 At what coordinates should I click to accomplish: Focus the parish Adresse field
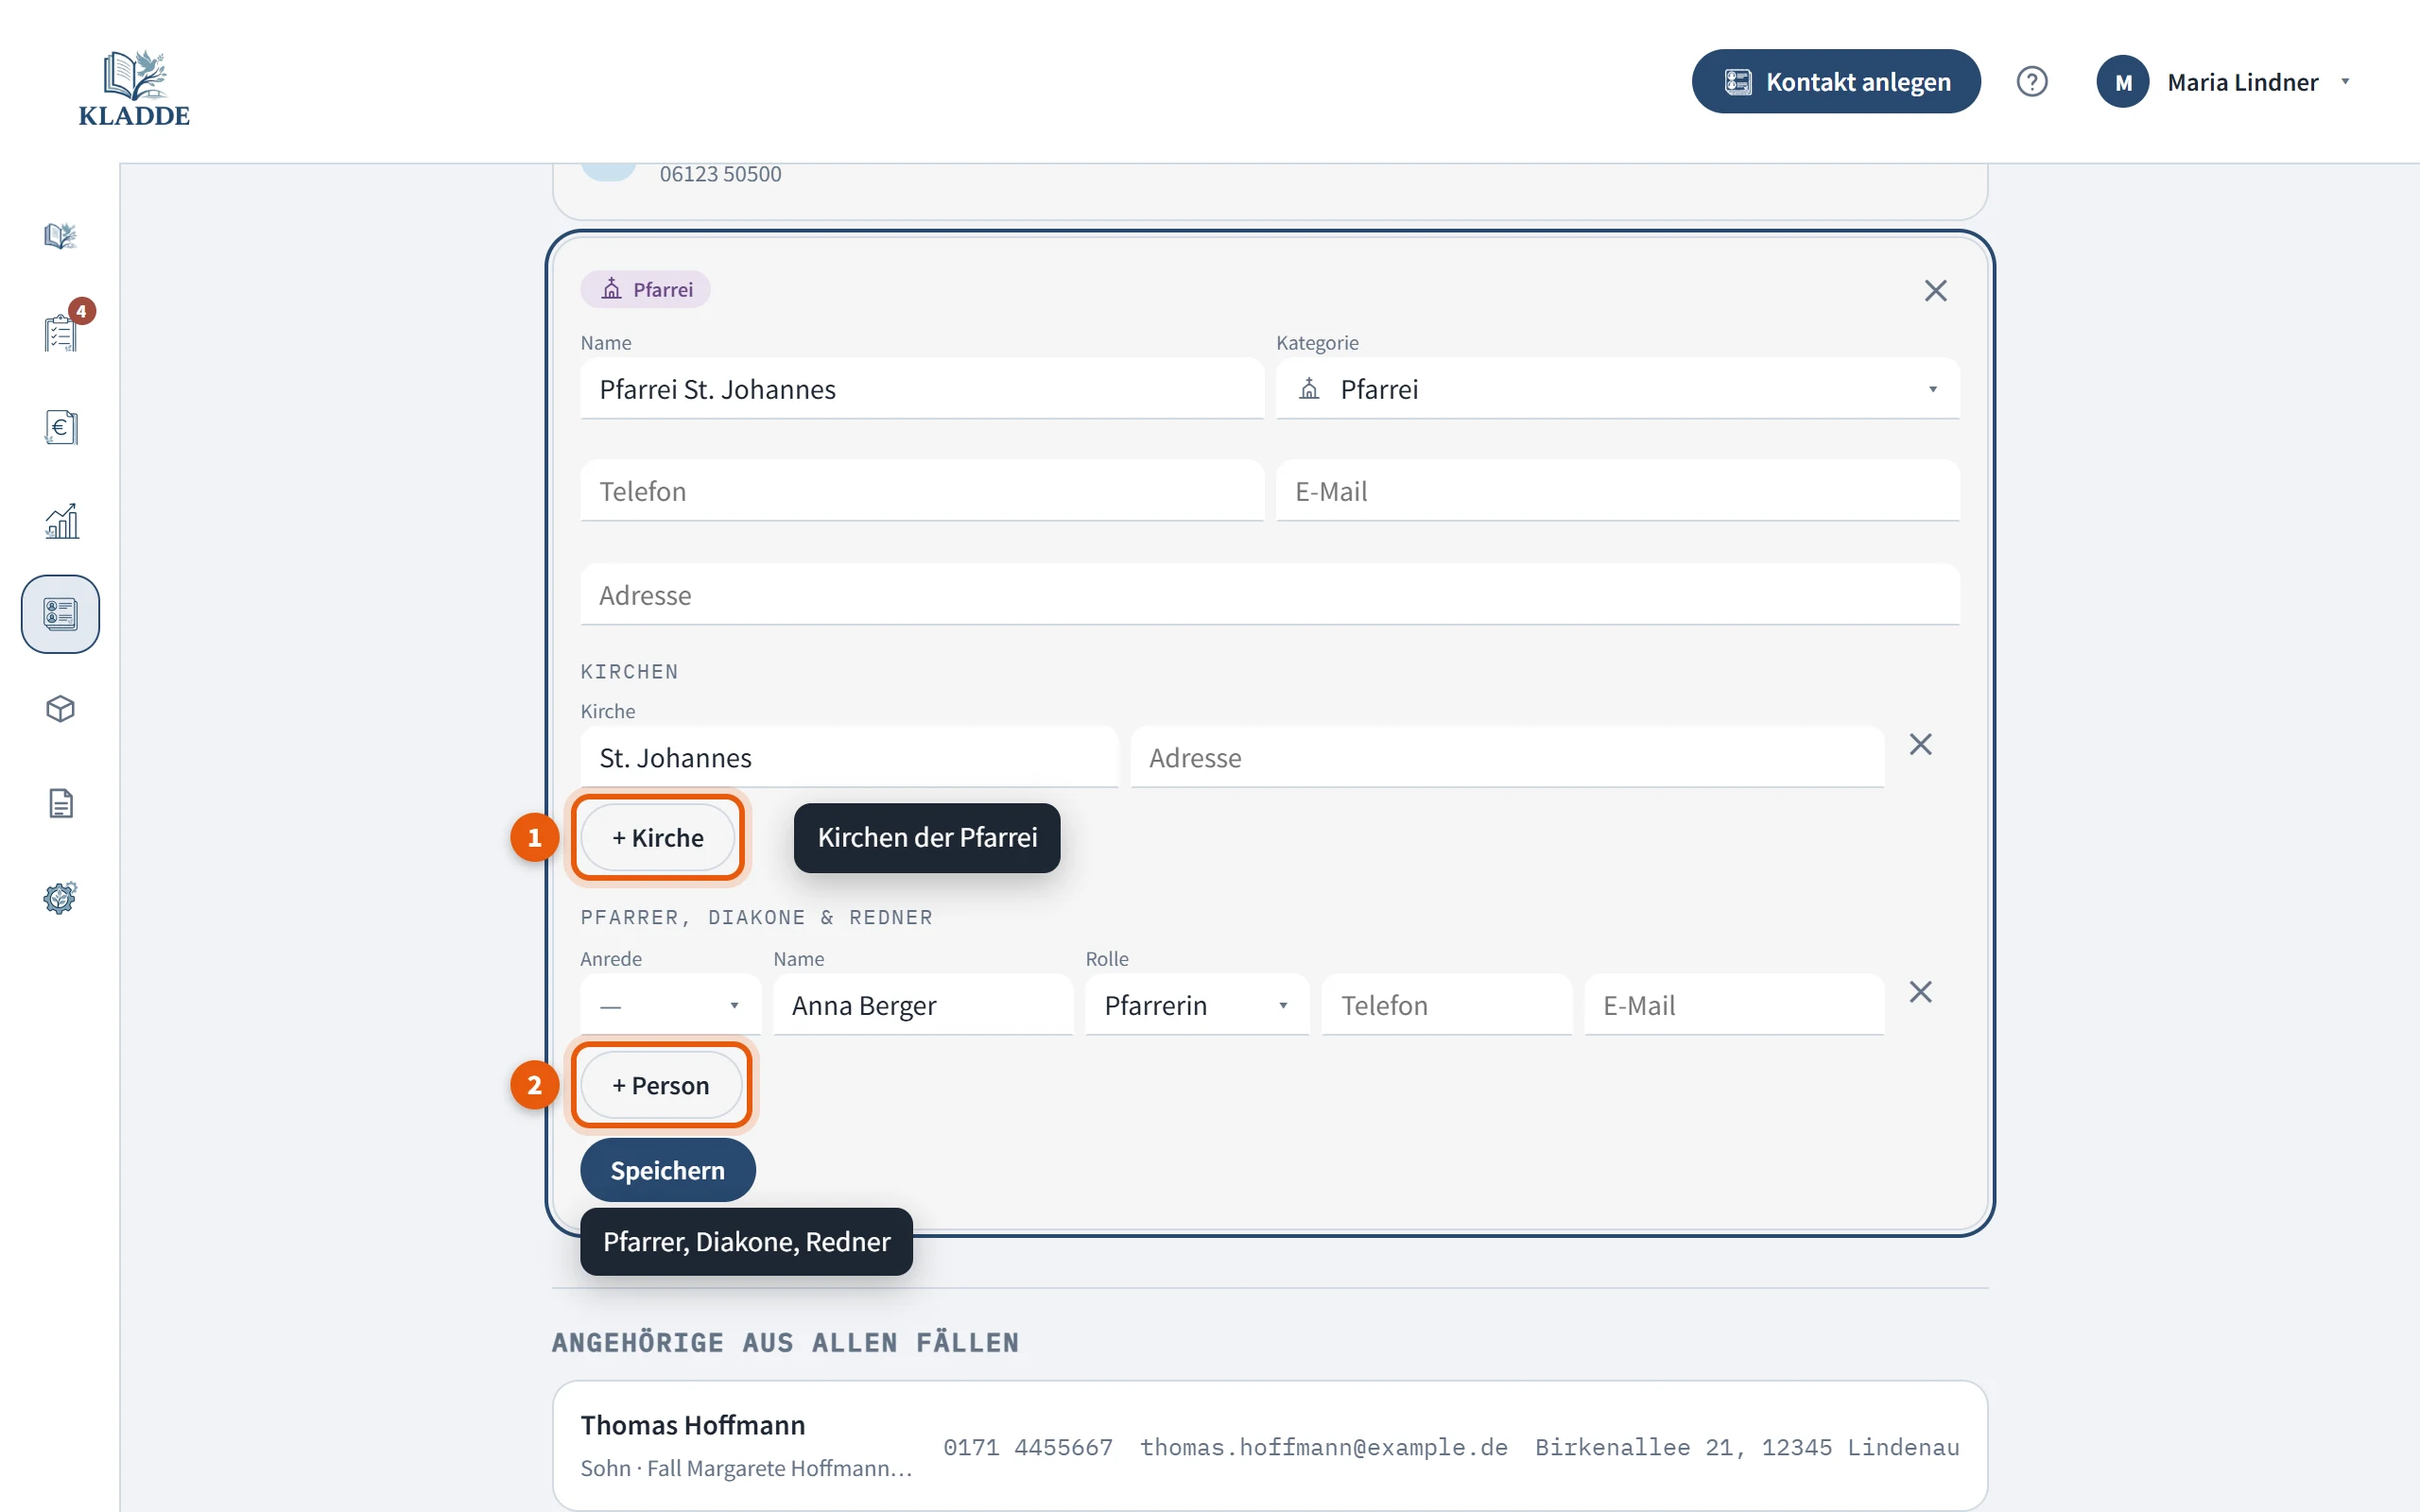[x=1269, y=595]
